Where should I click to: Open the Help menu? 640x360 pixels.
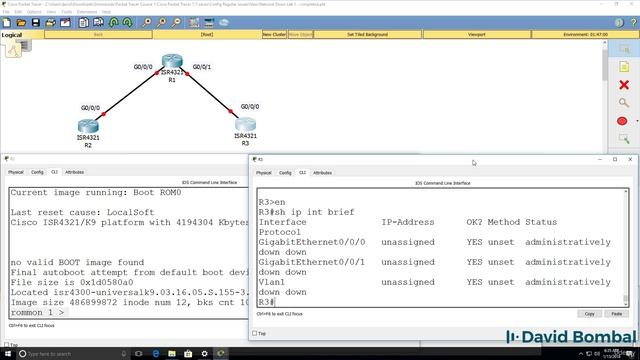(x=106, y=12)
